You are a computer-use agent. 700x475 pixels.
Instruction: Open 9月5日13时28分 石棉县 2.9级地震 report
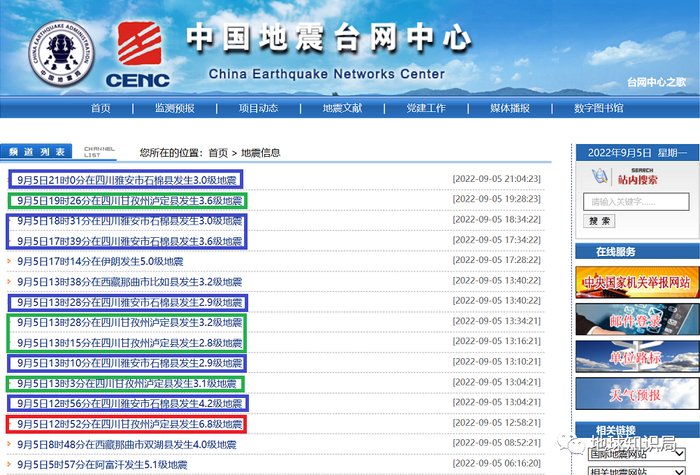pos(129,303)
